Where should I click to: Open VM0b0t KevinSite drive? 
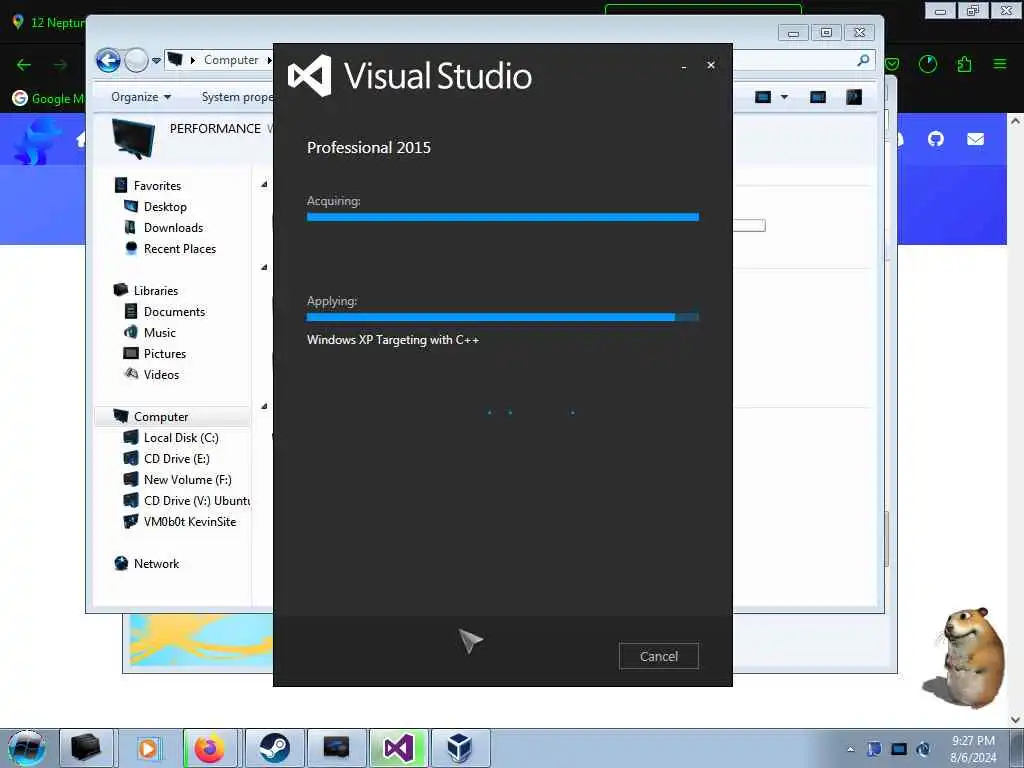189,521
